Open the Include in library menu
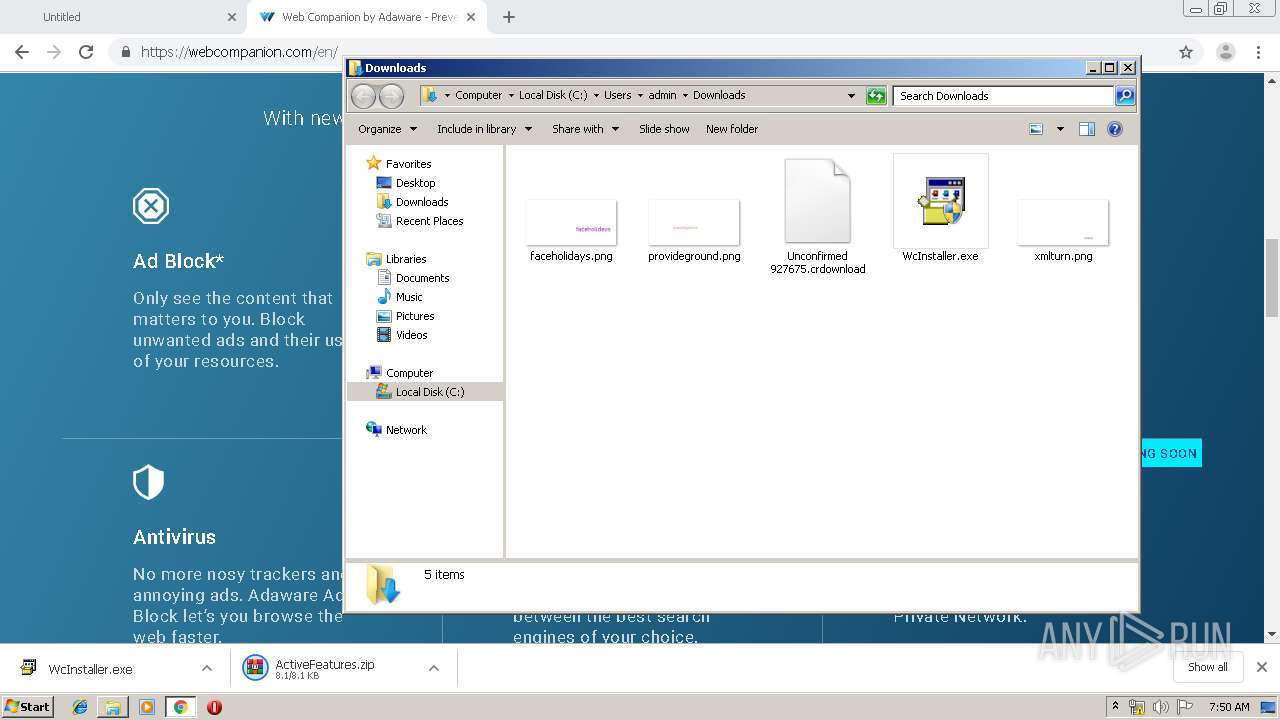 (484, 129)
